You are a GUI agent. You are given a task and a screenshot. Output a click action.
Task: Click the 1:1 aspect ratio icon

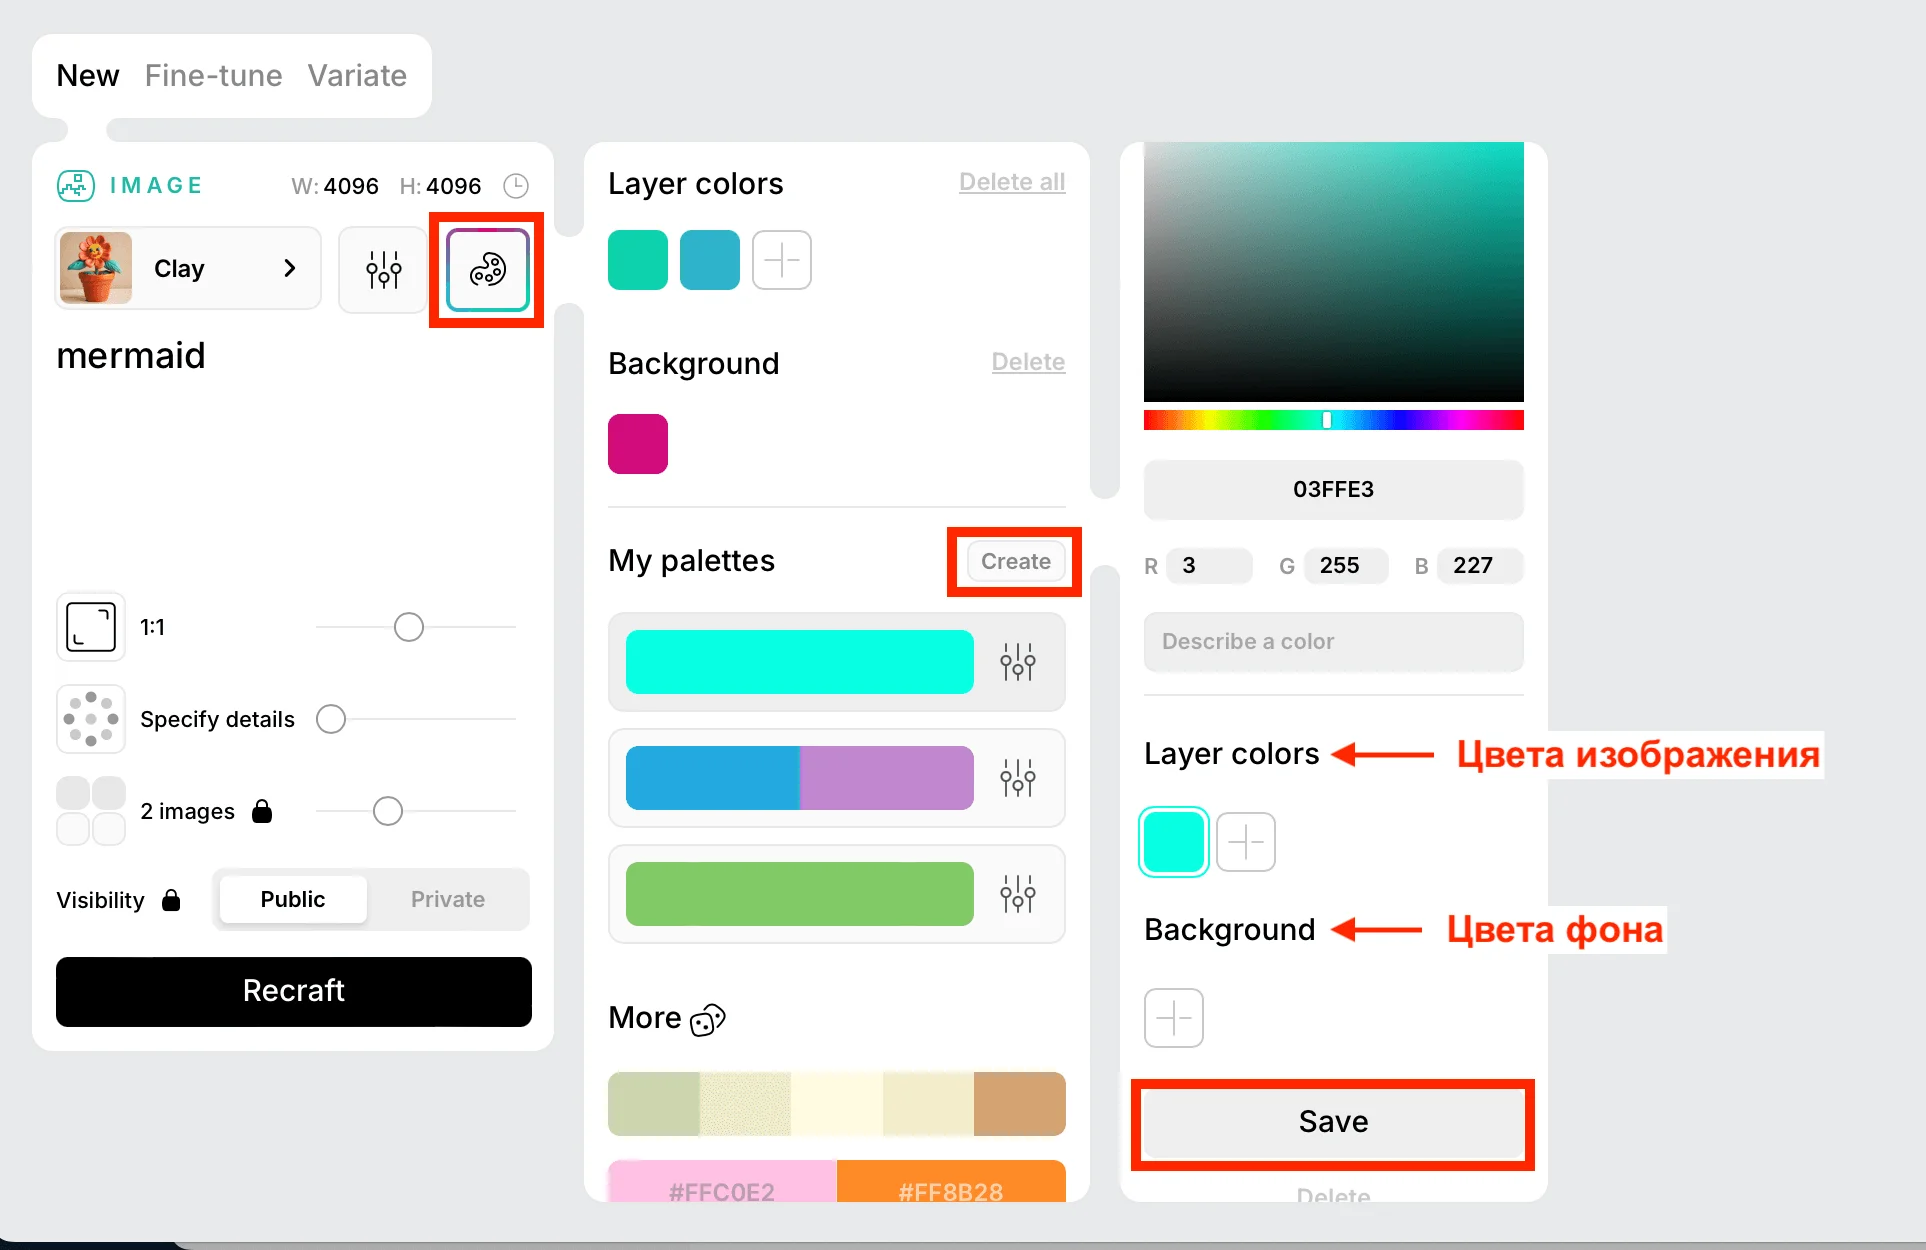pos(91,627)
